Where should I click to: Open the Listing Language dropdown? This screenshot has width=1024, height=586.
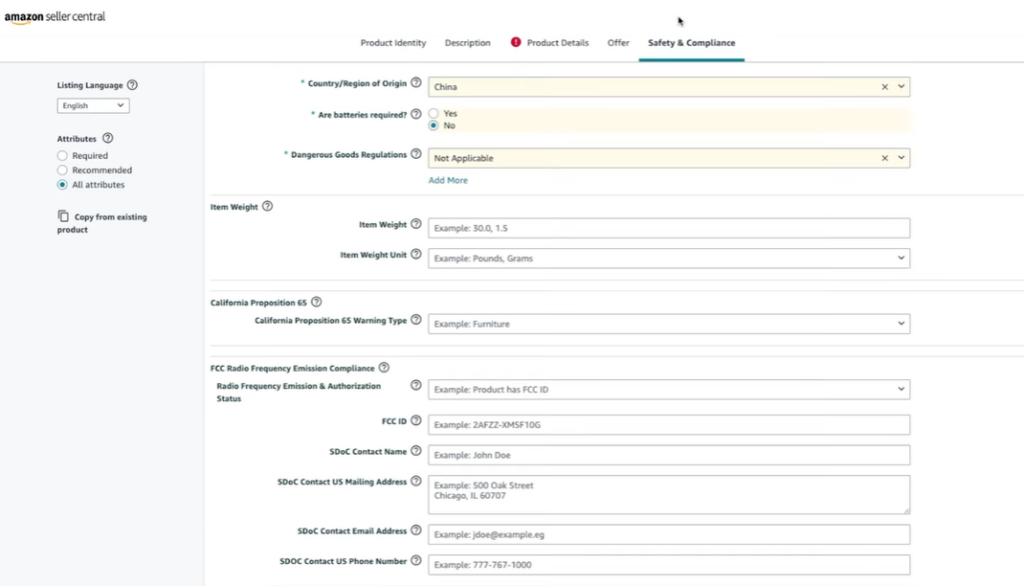pyautogui.click(x=93, y=105)
